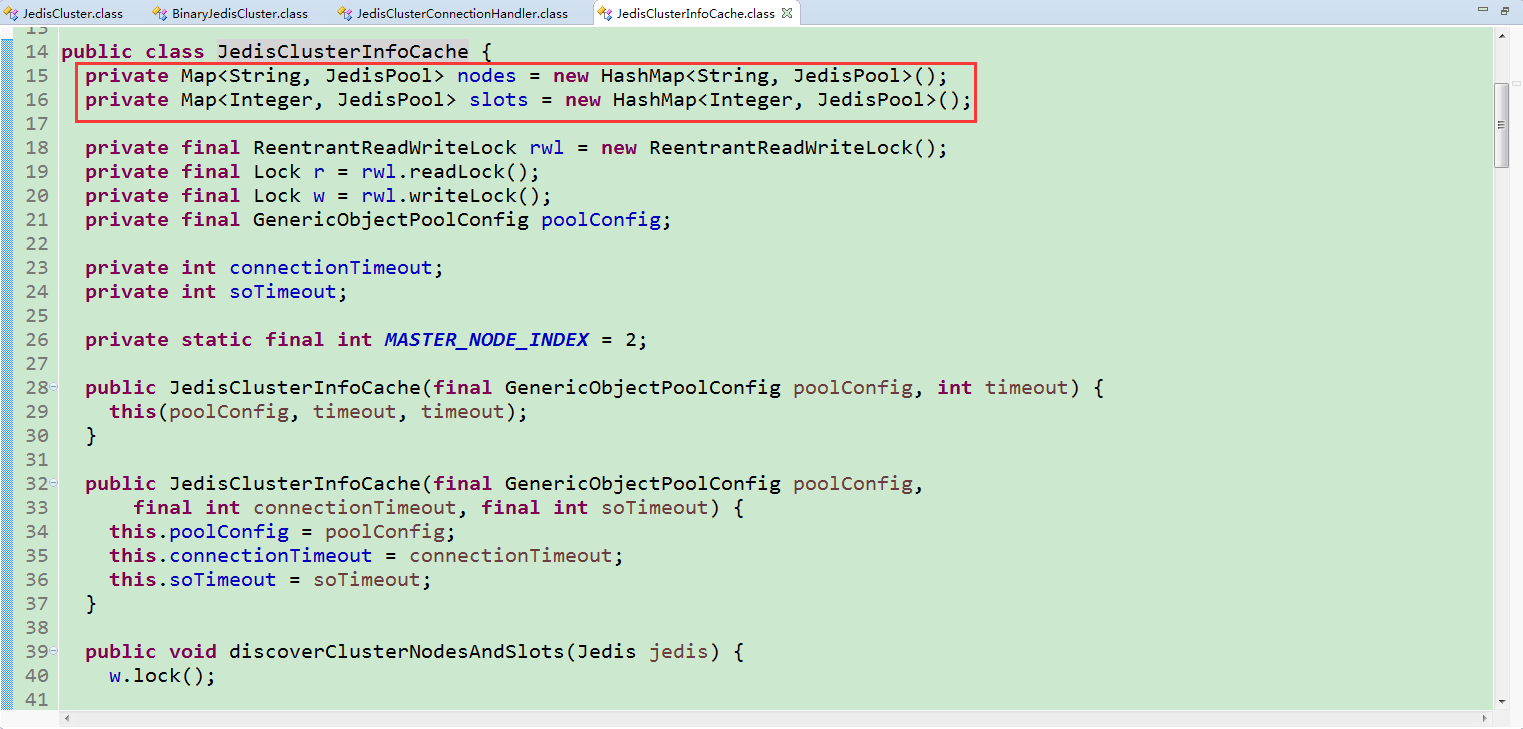Screen dimensions: 1523x729
Task: Click the 'poolConfig' field on line 21
Action: coord(601,220)
